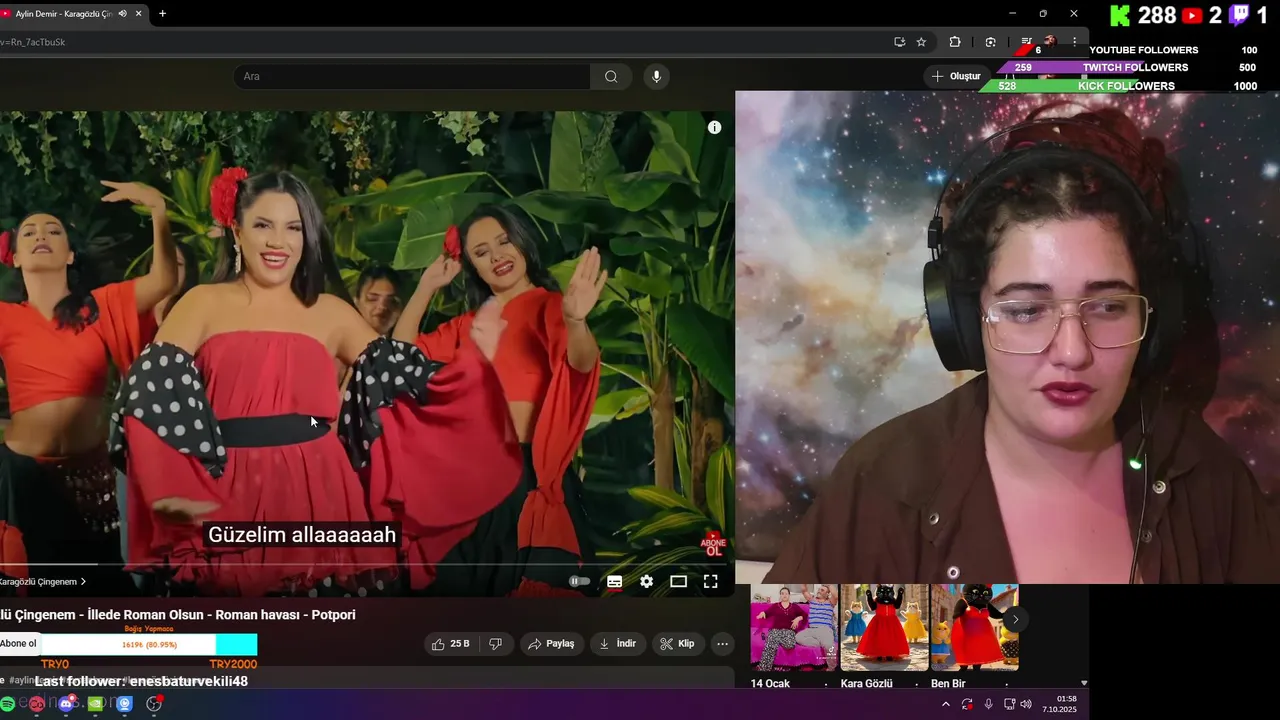The height and width of the screenshot is (720, 1280).
Task: Open Spotify from the taskbar
Action: click(8, 704)
